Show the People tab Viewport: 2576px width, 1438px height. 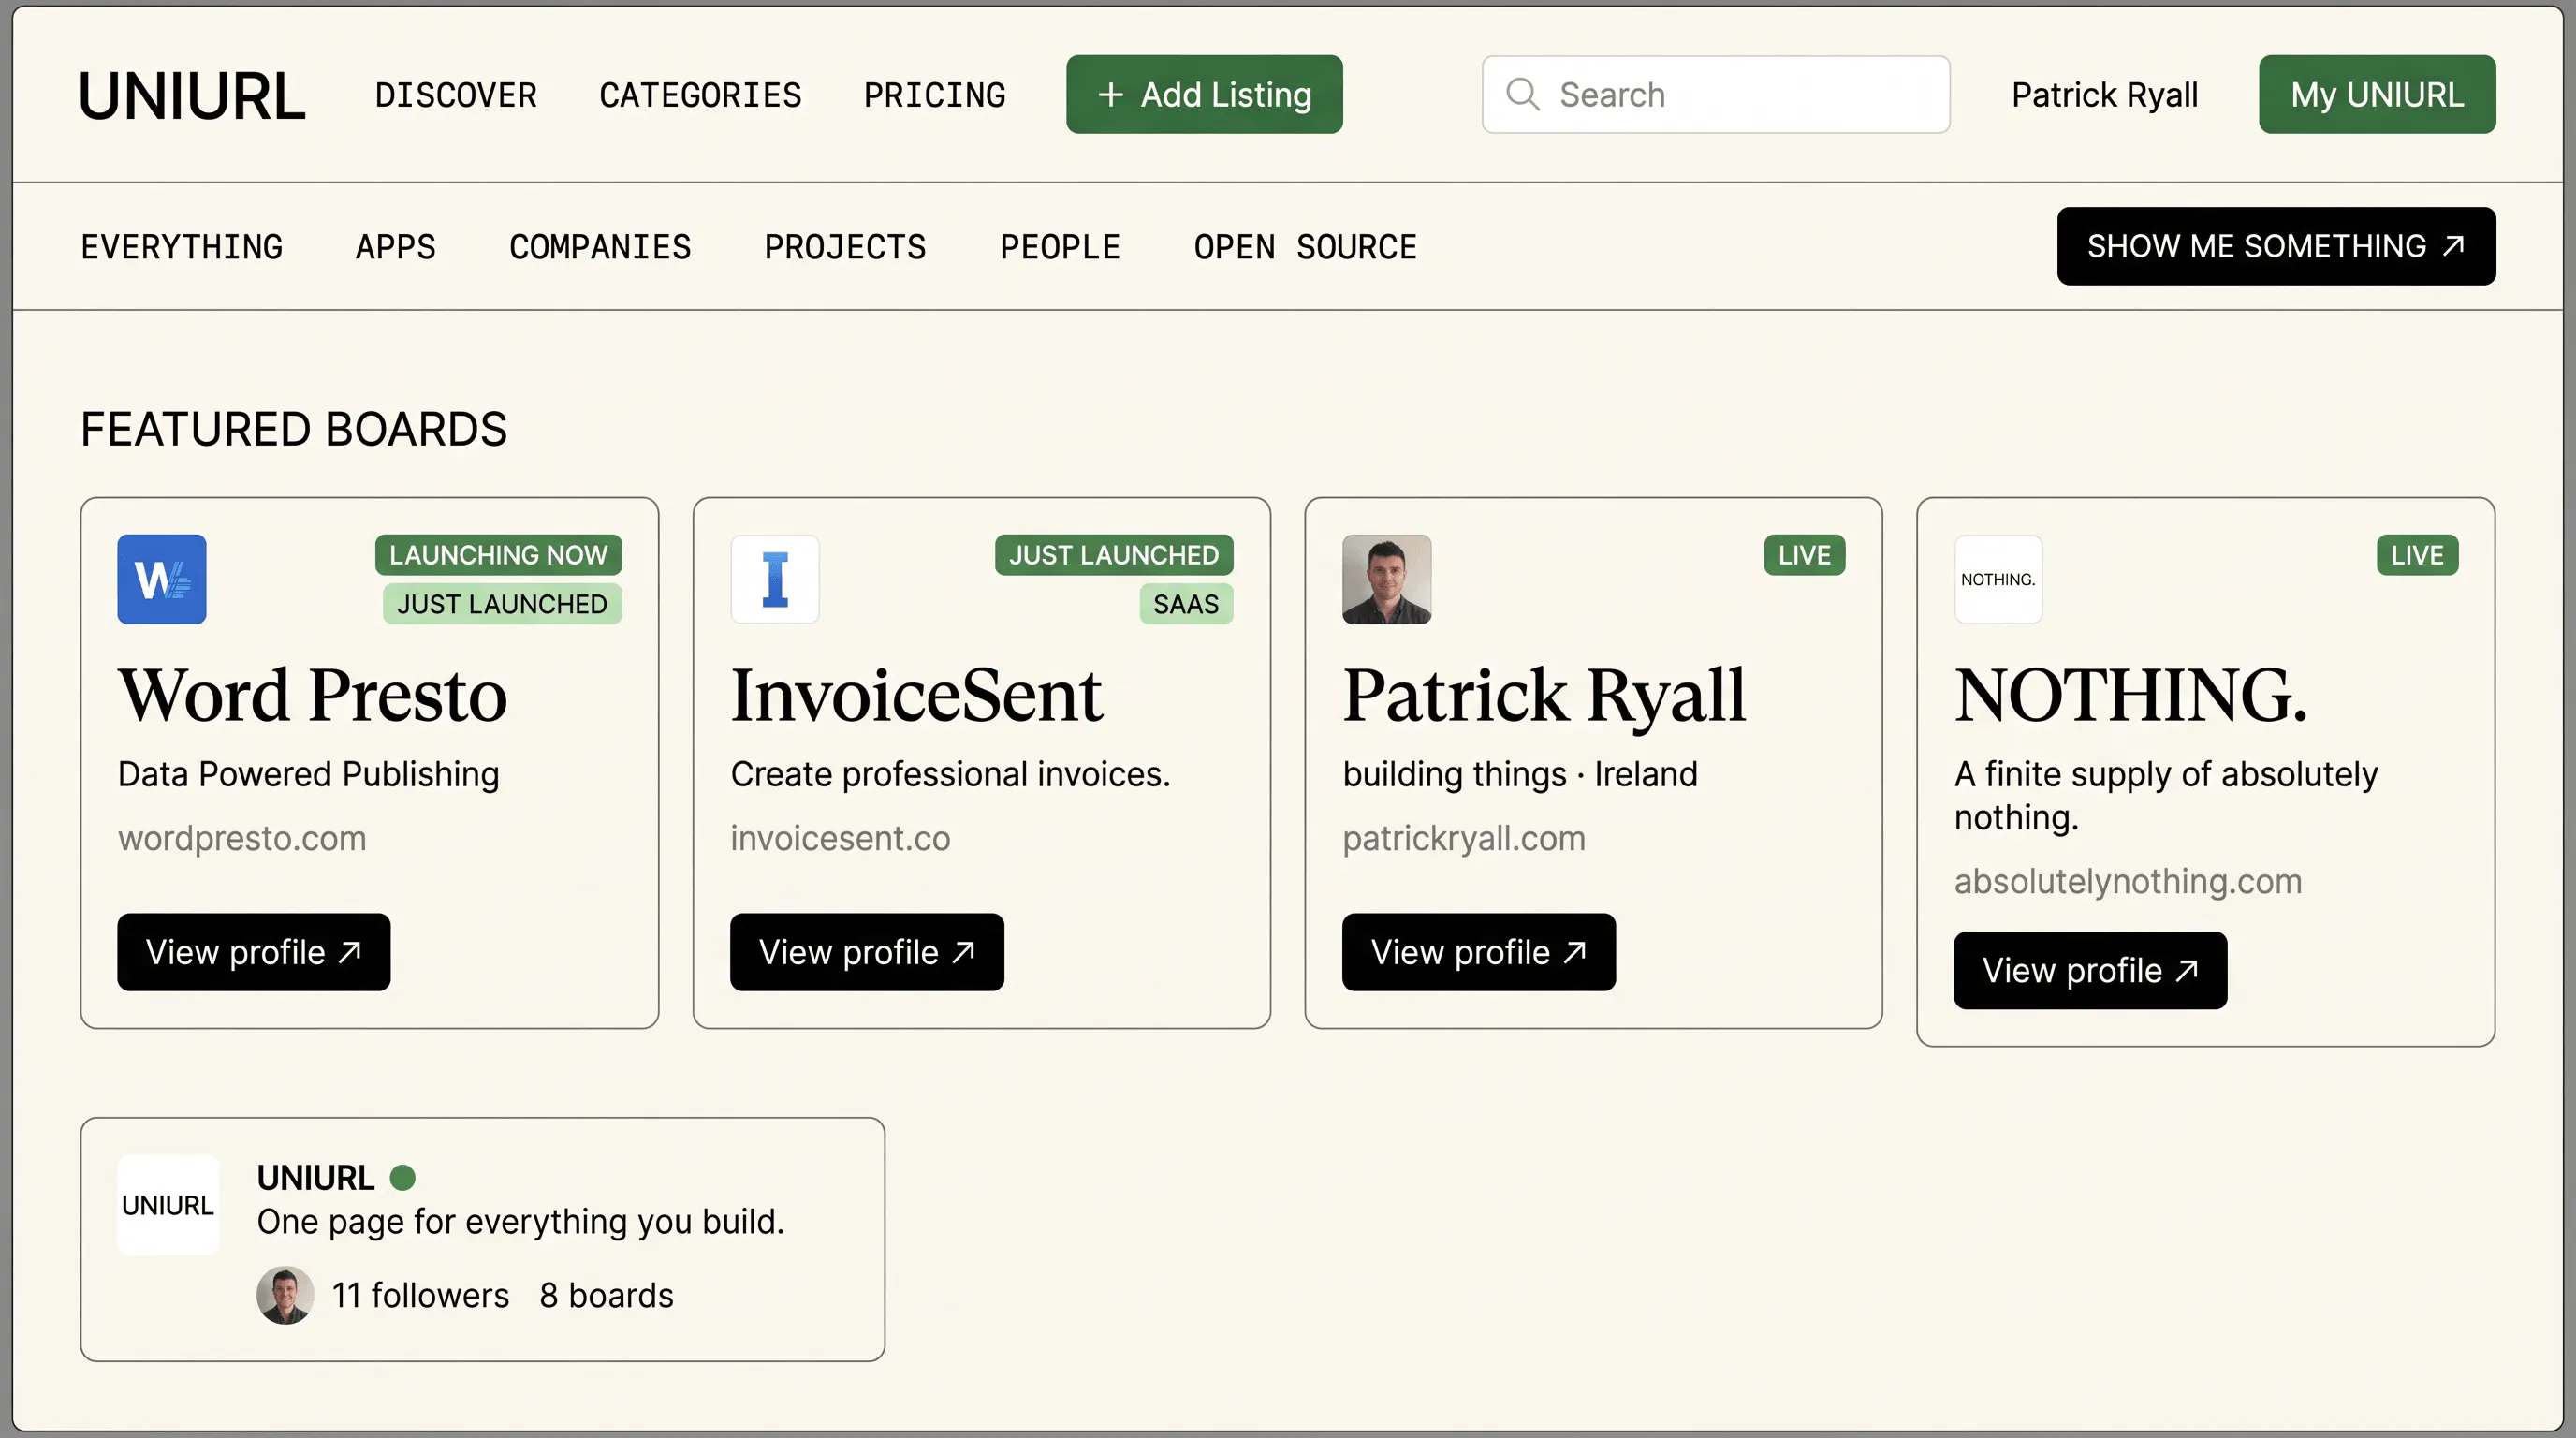tap(1060, 247)
